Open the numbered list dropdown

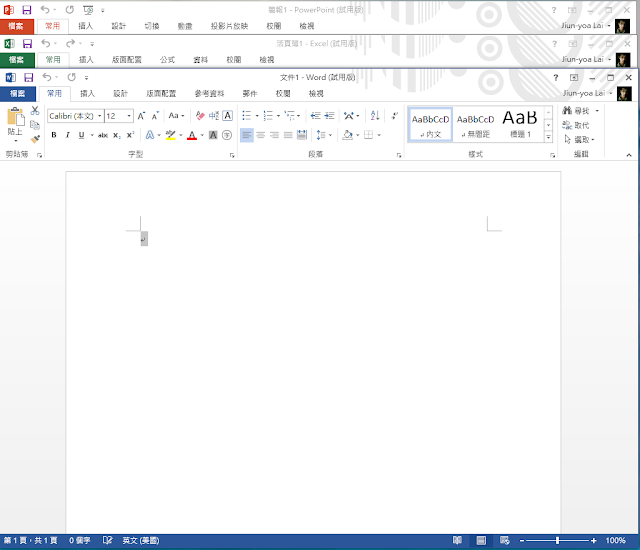click(278, 116)
